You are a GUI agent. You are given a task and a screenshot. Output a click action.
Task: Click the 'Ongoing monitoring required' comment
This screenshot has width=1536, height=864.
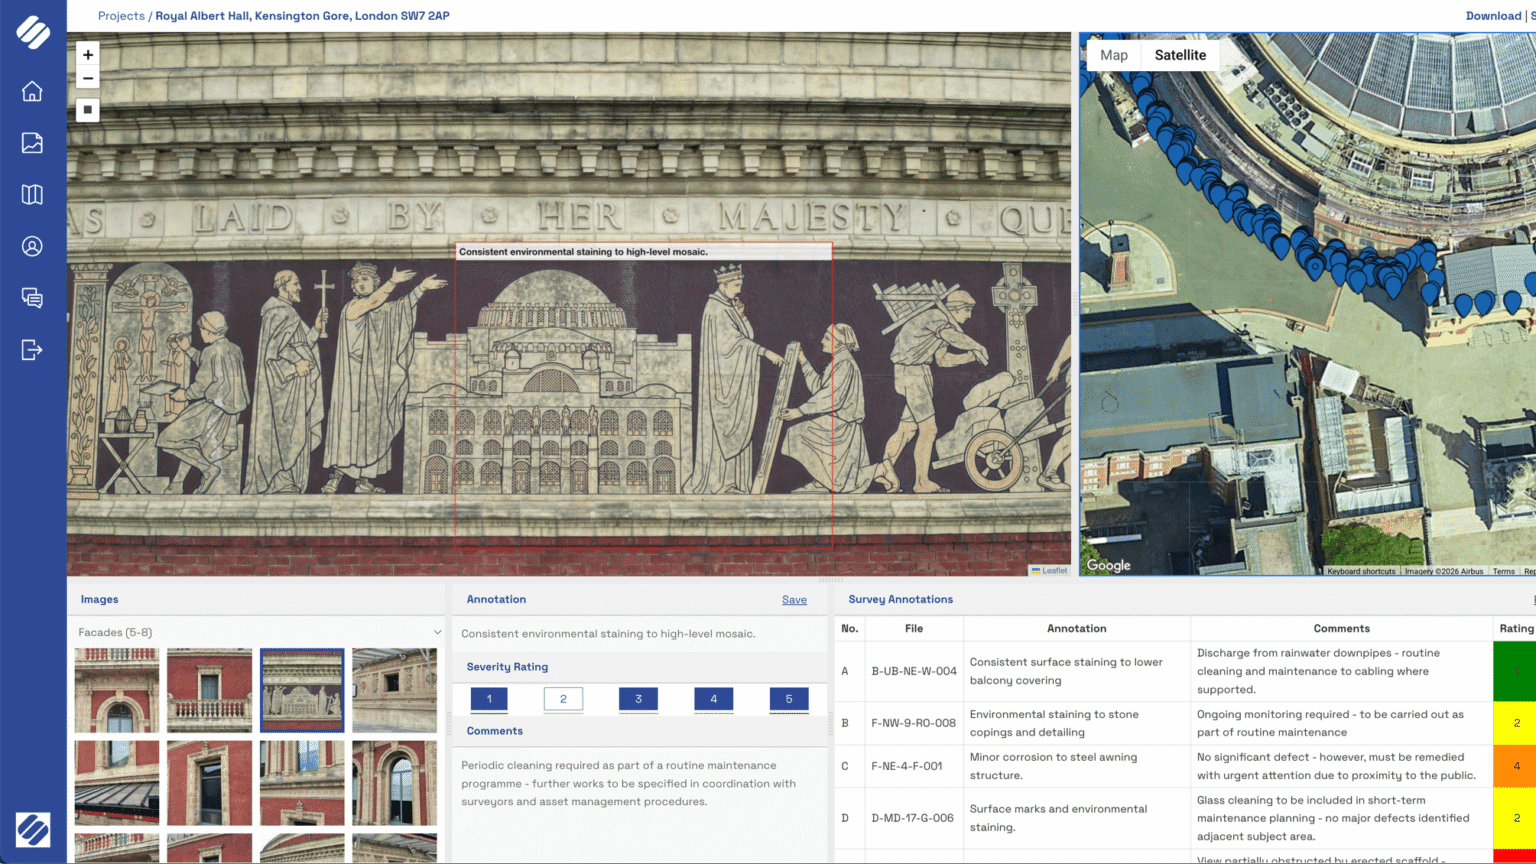click(1330, 723)
